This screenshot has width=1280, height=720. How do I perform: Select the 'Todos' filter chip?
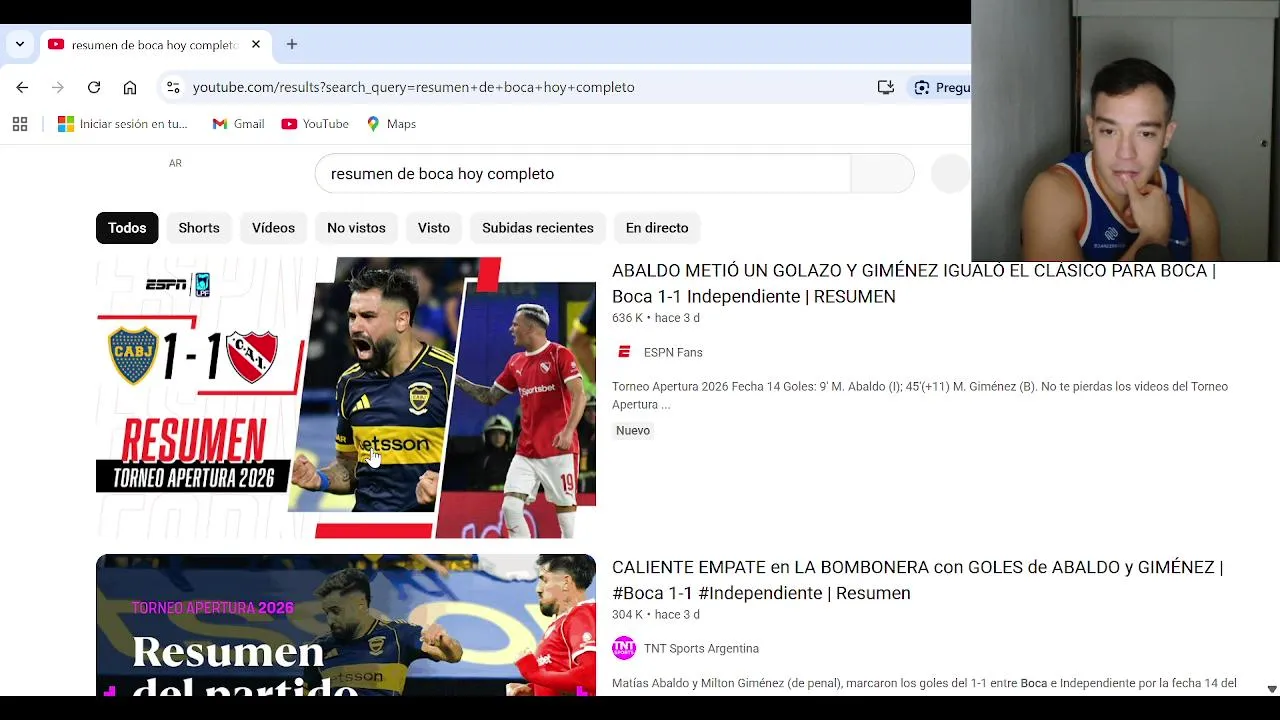(x=127, y=228)
